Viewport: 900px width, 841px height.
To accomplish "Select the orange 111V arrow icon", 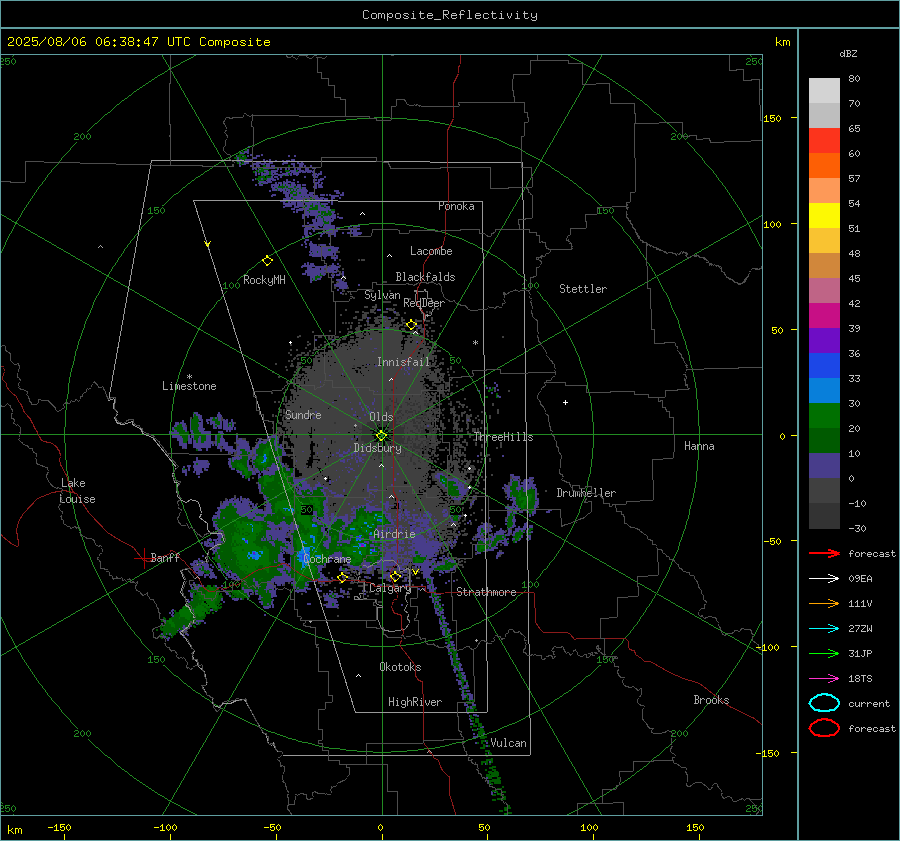I will pyautogui.click(x=824, y=603).
